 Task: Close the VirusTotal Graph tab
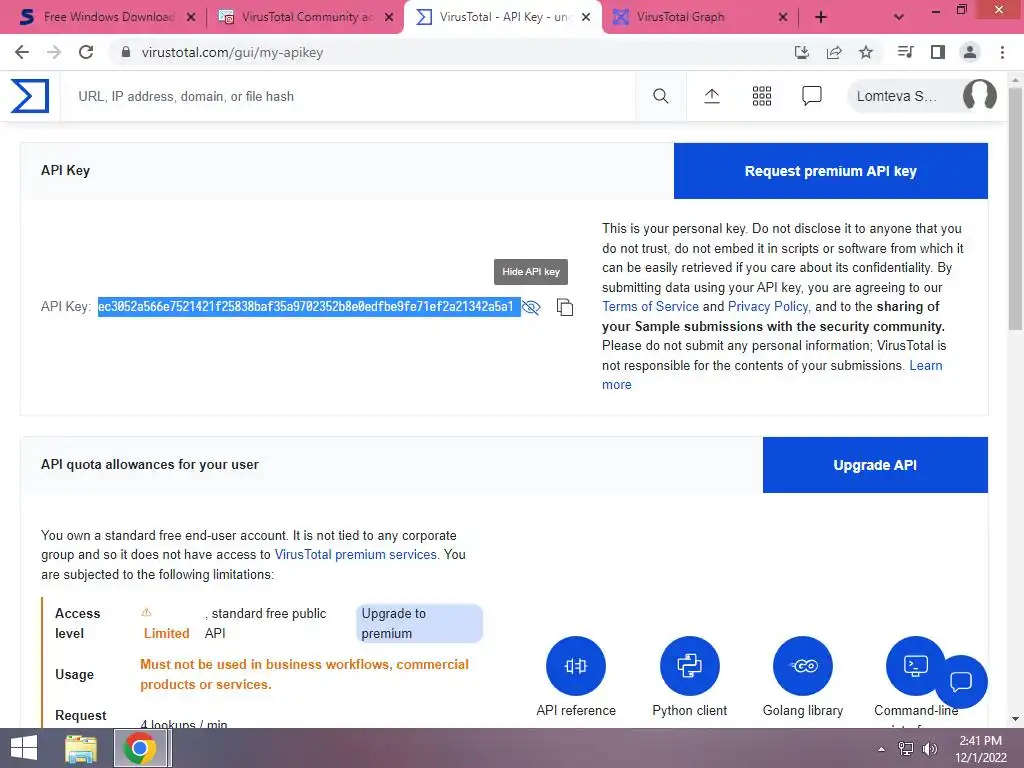782,18
